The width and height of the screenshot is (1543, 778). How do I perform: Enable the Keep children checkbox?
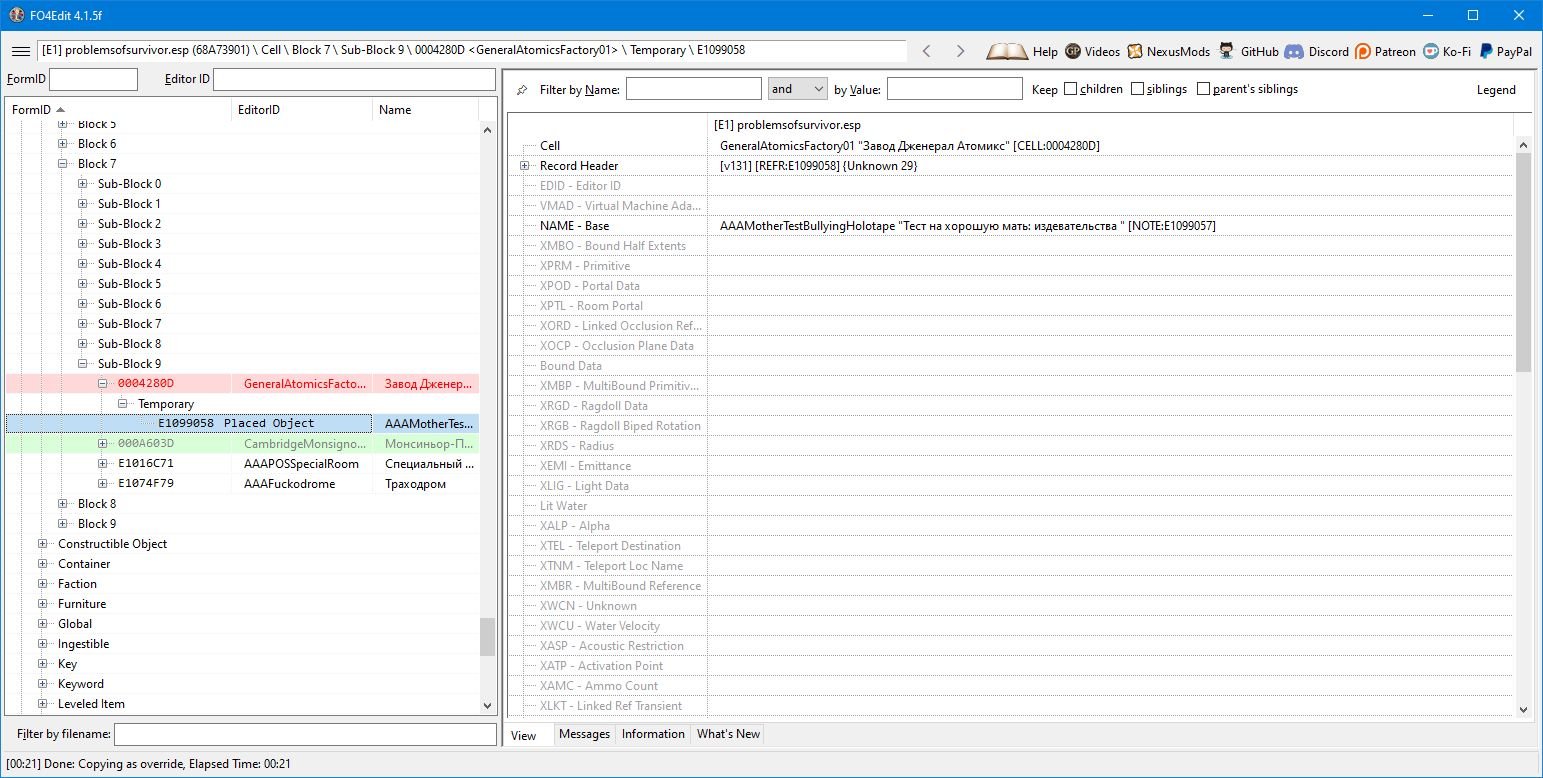click(1071, 89)
